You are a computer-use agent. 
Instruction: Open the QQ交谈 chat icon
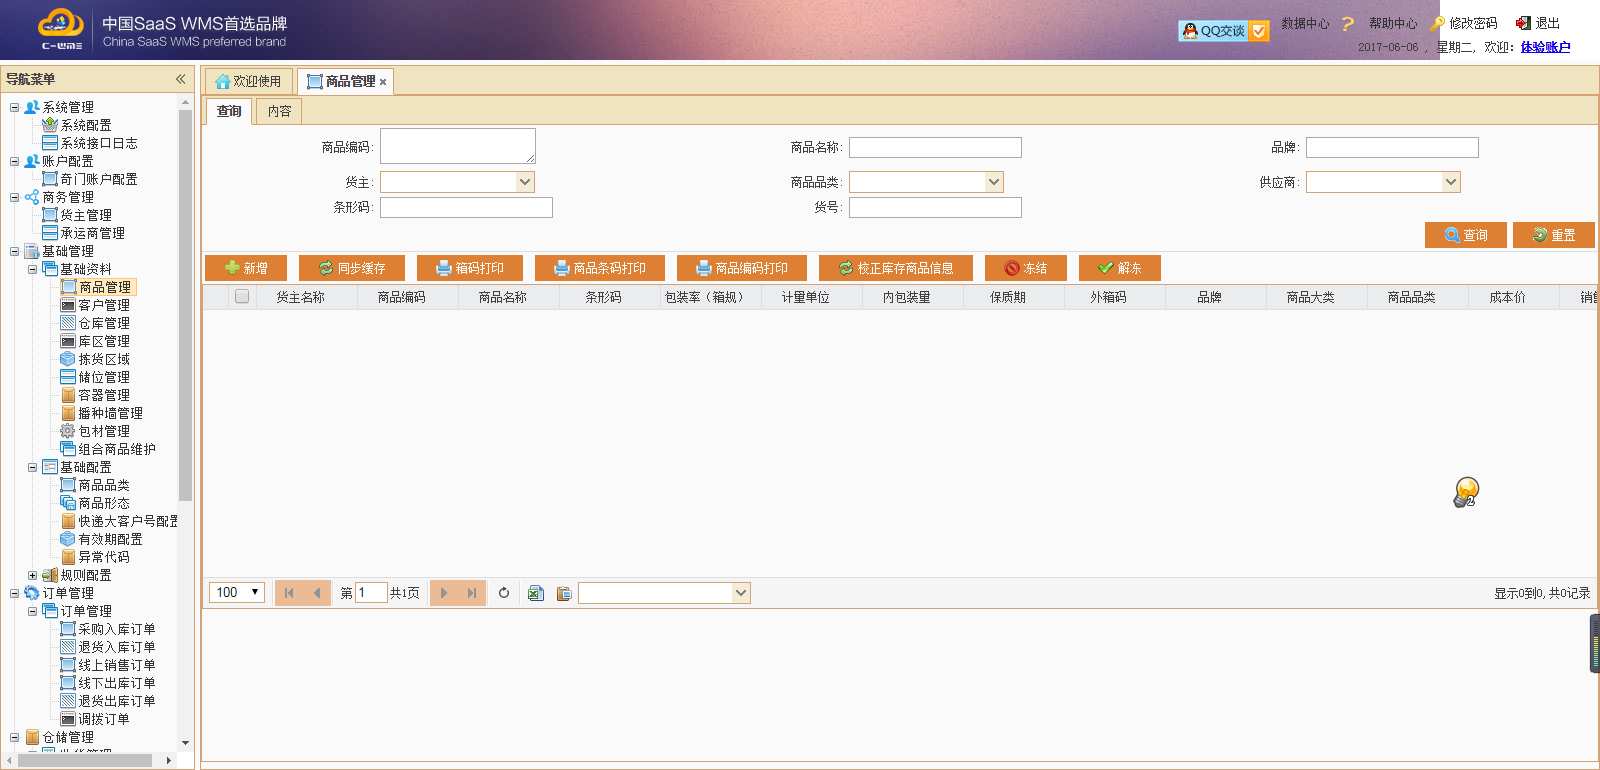(1213, 31)
